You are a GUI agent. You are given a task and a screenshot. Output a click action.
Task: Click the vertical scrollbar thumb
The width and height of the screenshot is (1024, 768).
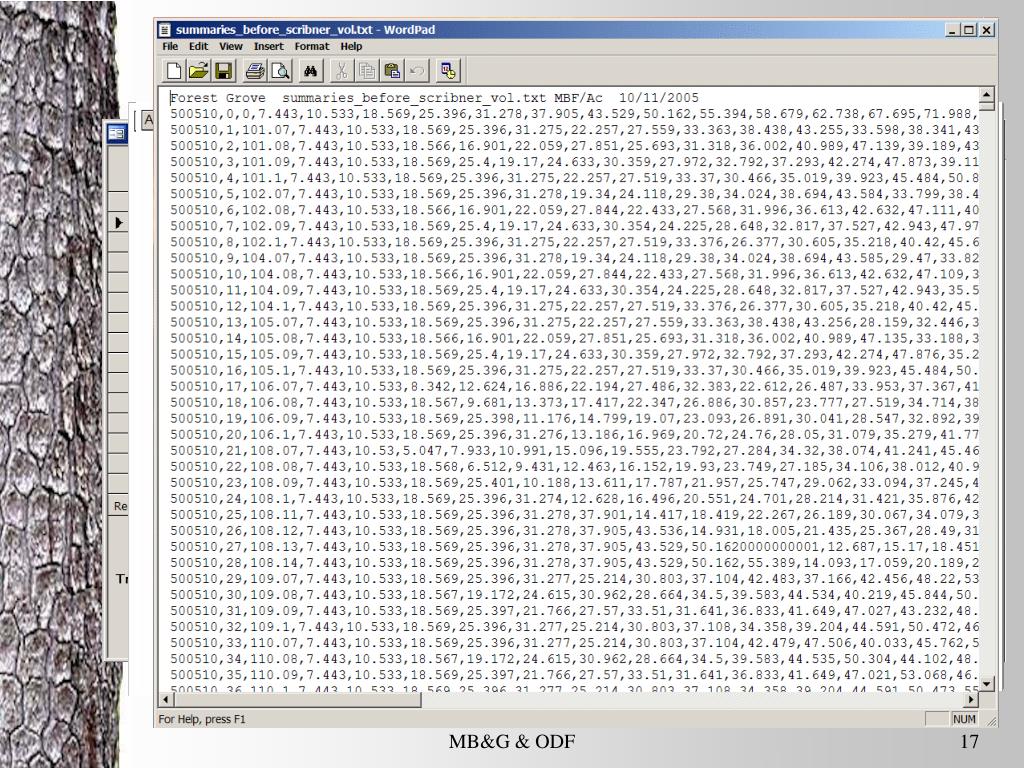pos(986,107)
